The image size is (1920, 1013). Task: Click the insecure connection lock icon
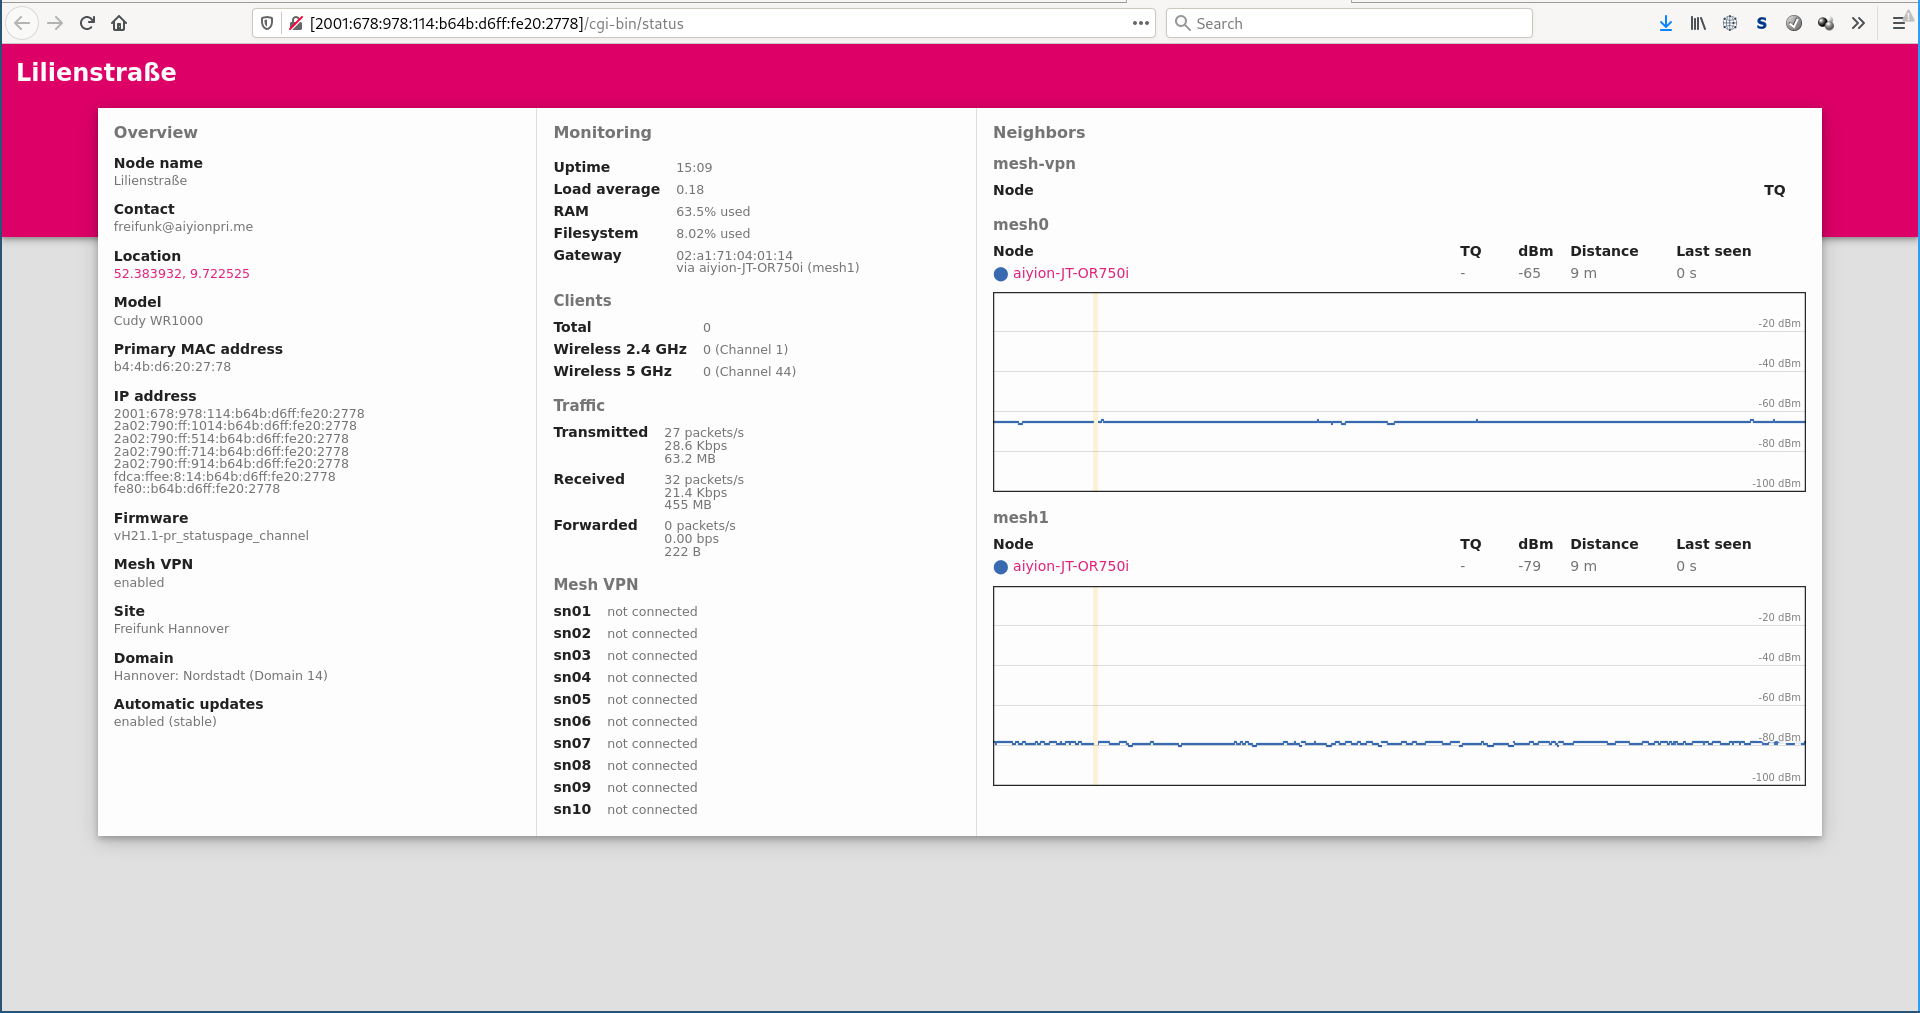point(296,23)
